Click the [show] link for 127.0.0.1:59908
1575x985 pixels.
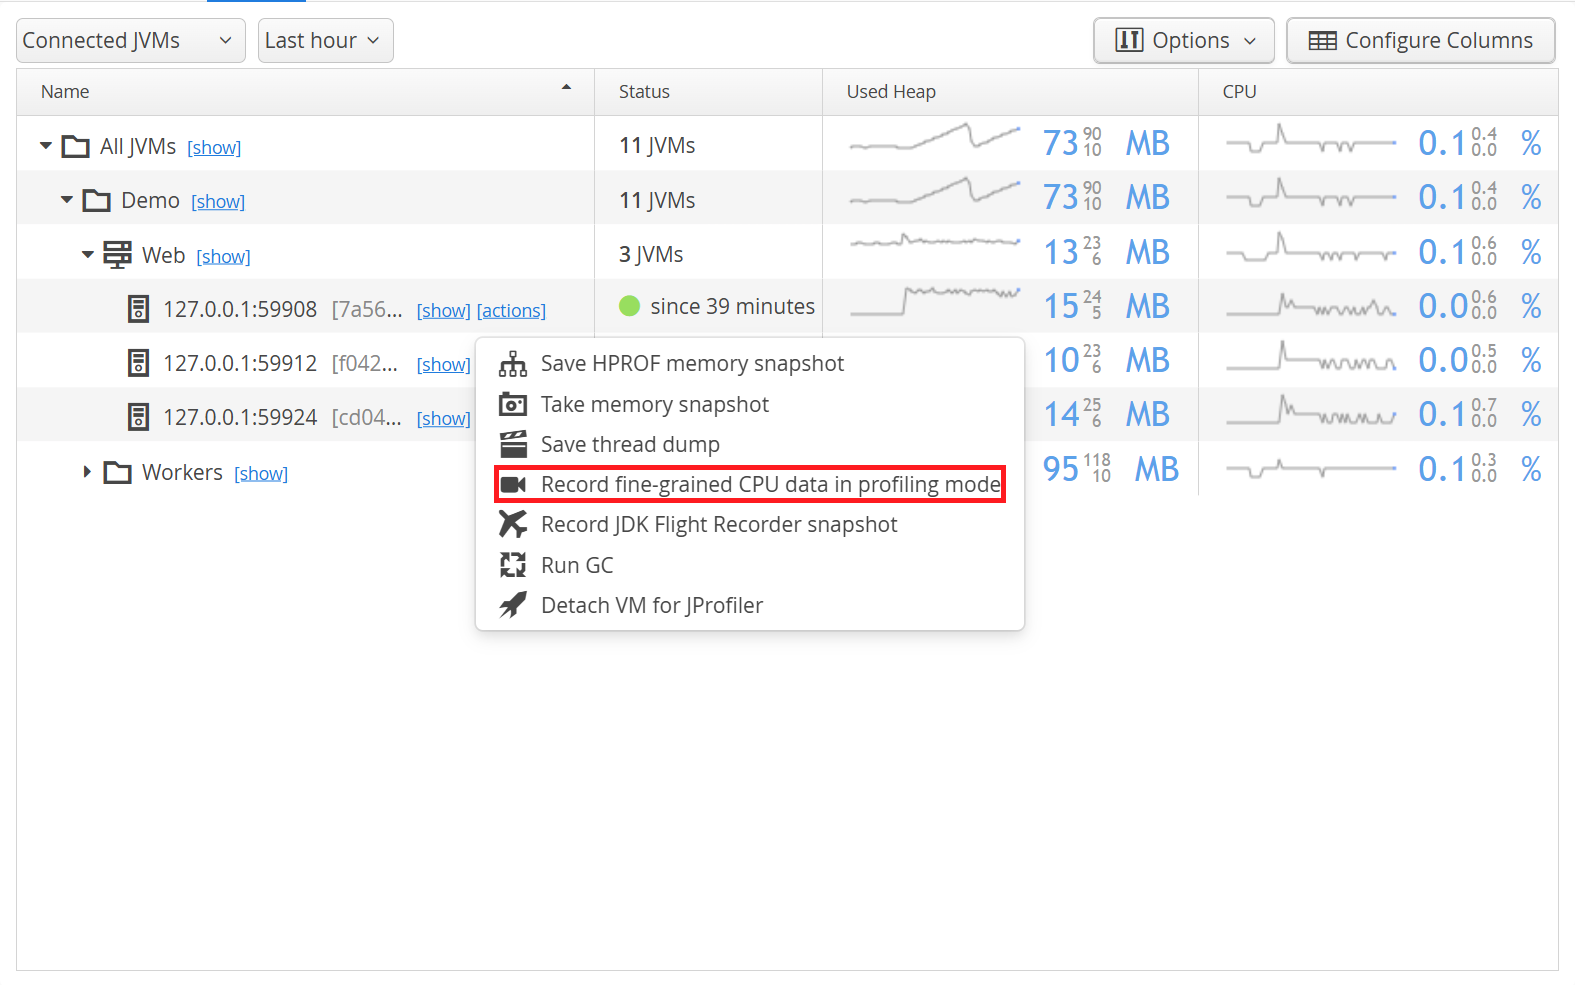pos(444,311)
